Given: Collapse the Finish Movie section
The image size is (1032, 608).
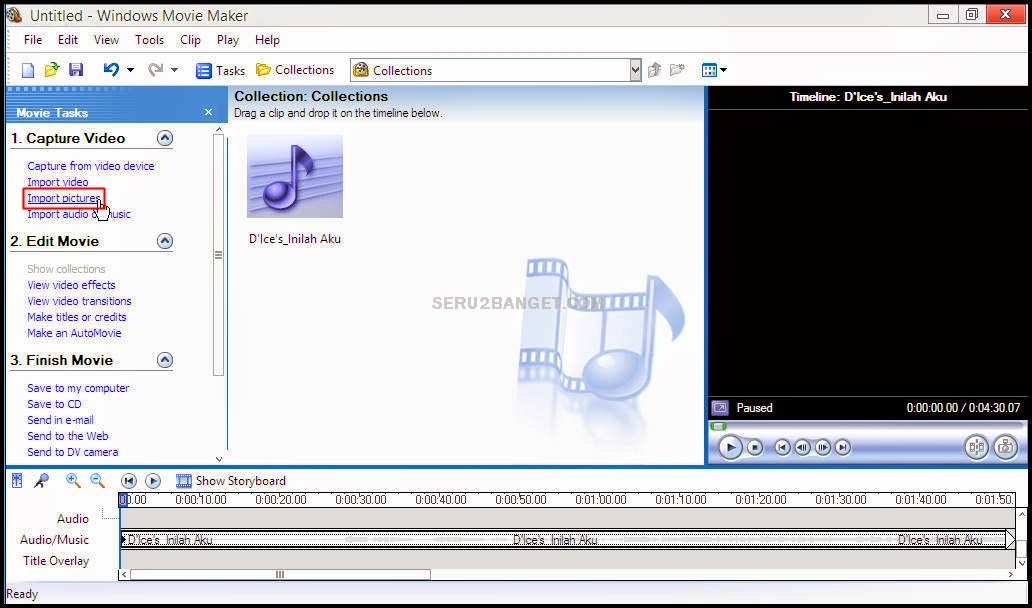Looking at the screenshot, I should coord(165,360).
